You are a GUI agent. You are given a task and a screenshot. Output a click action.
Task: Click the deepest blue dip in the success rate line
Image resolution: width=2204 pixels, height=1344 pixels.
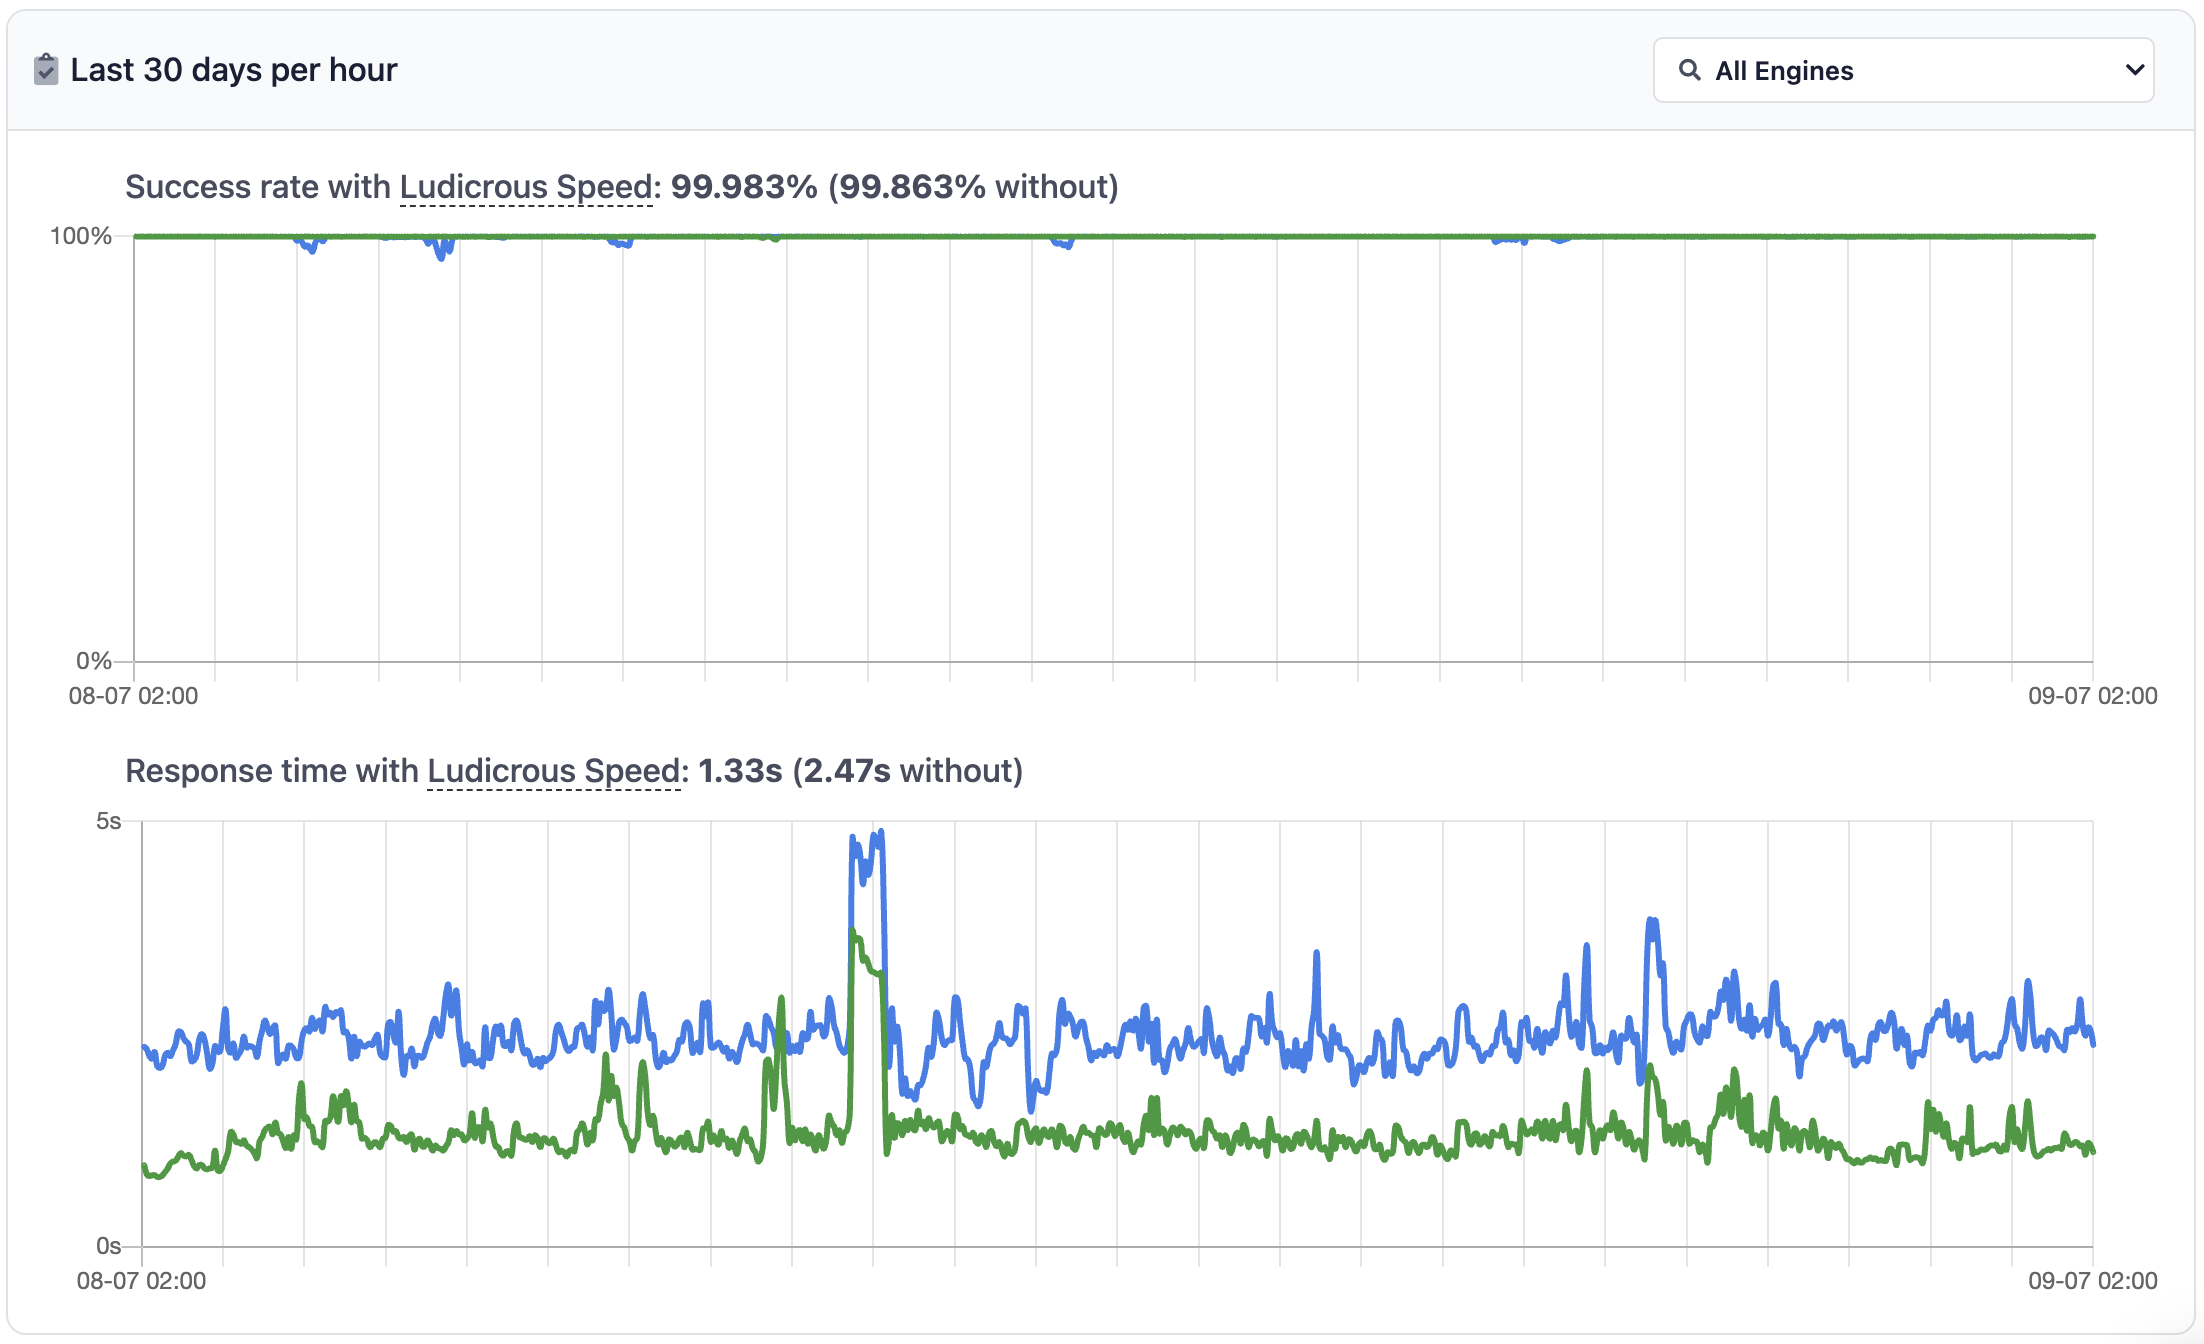tap(441, 257)
